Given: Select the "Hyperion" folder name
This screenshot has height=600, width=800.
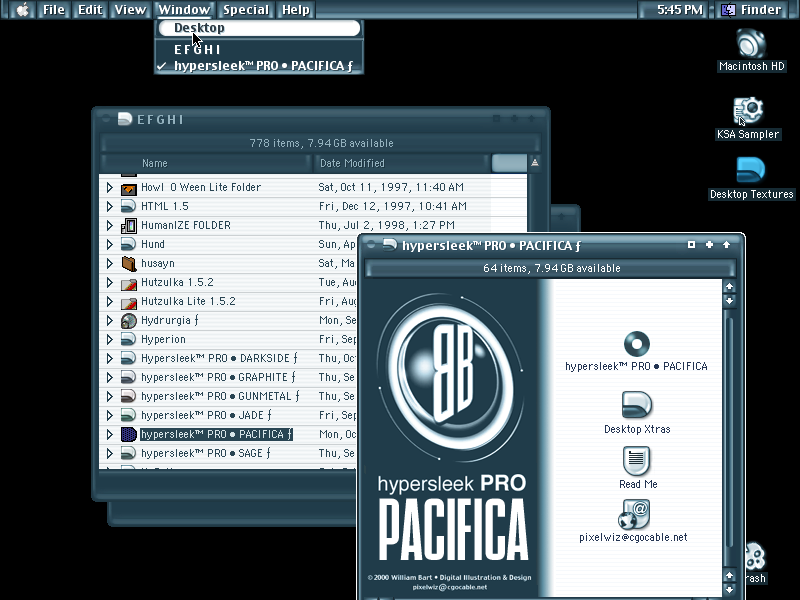Looking at the screenshot, I should pyautogui.click(x=163, y=339).
